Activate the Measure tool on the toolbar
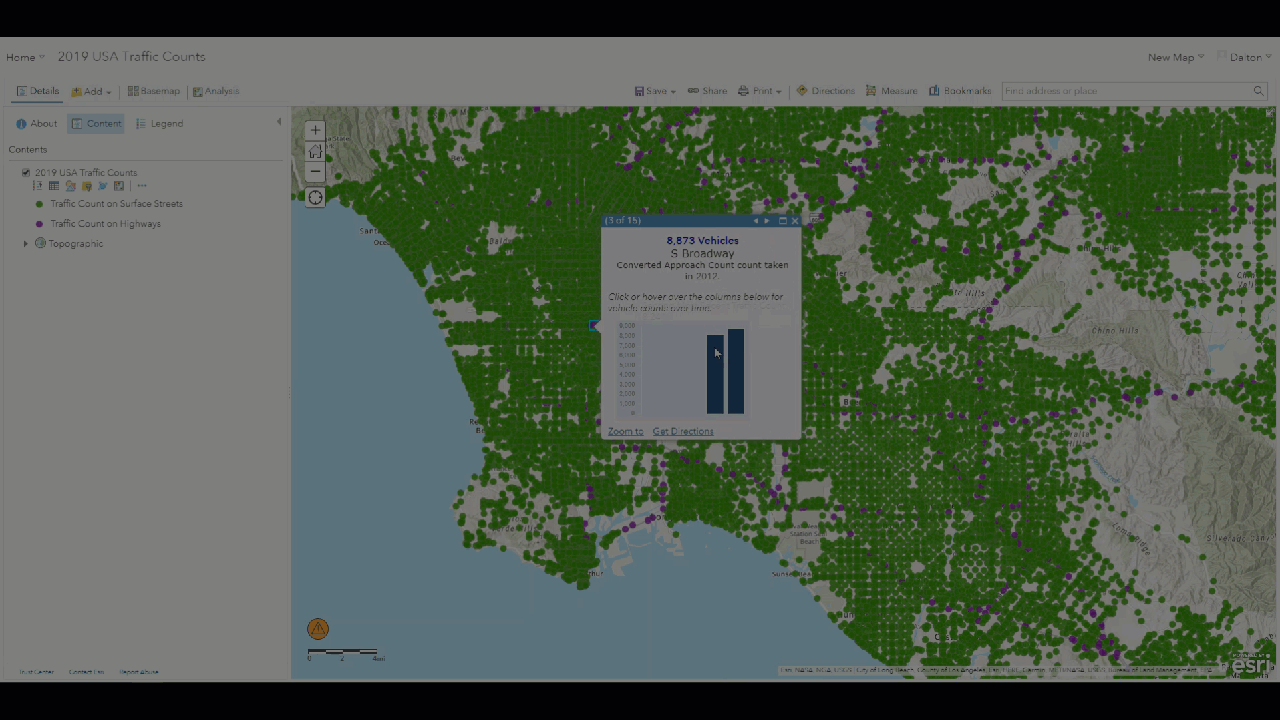Image resolution: width=1280 pixels, height=720 pixels. click(x=893, y=91)
